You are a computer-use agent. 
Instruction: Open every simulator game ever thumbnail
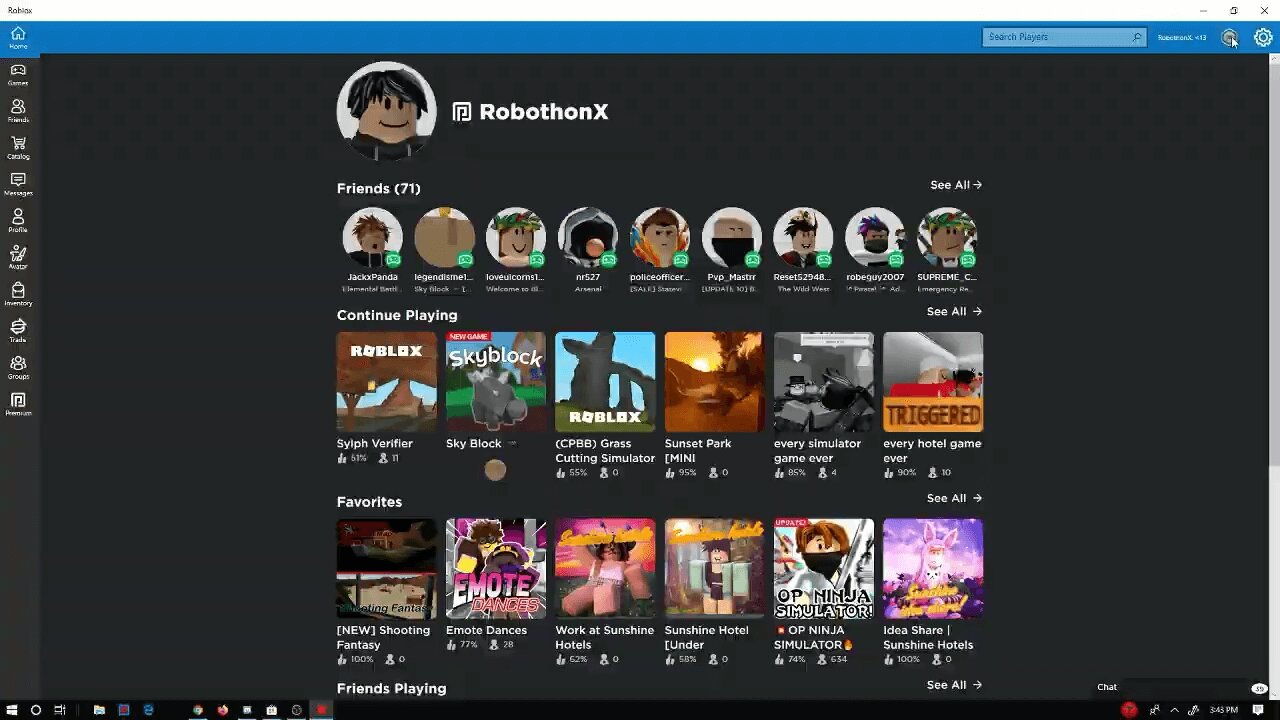coord(824,382)
